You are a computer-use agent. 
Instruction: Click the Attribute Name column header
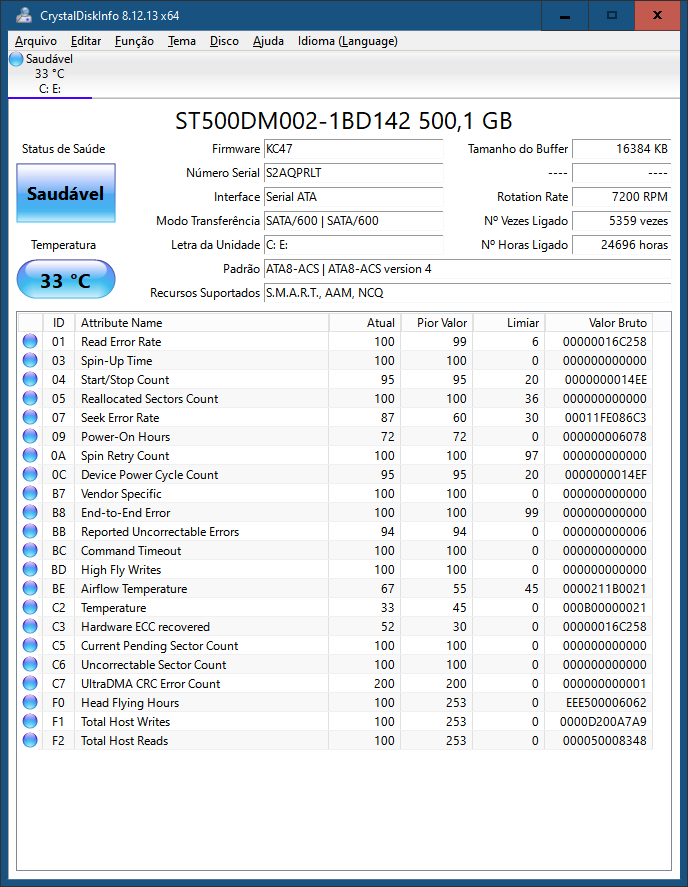coord(201,322)
